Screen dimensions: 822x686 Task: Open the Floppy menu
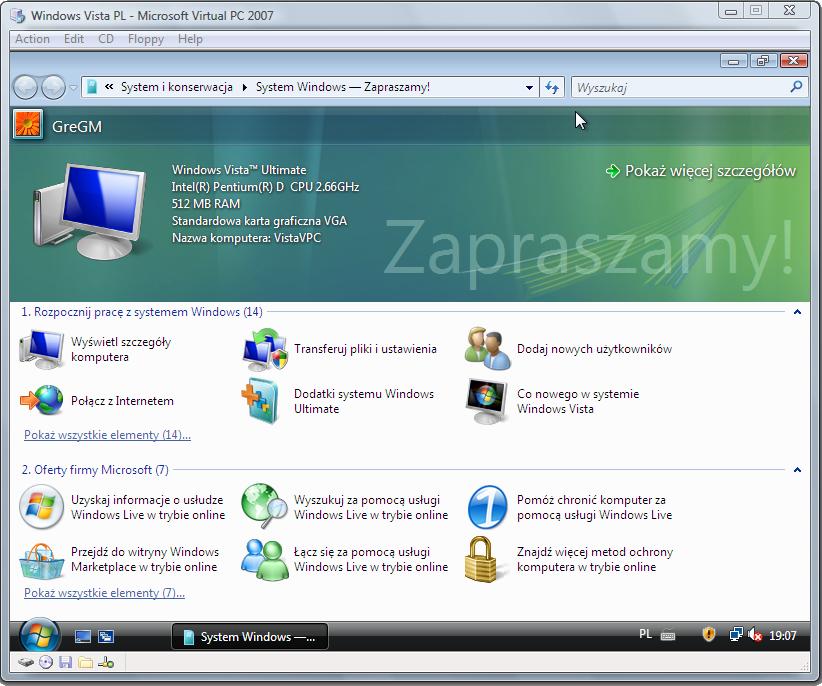[146, 39]
